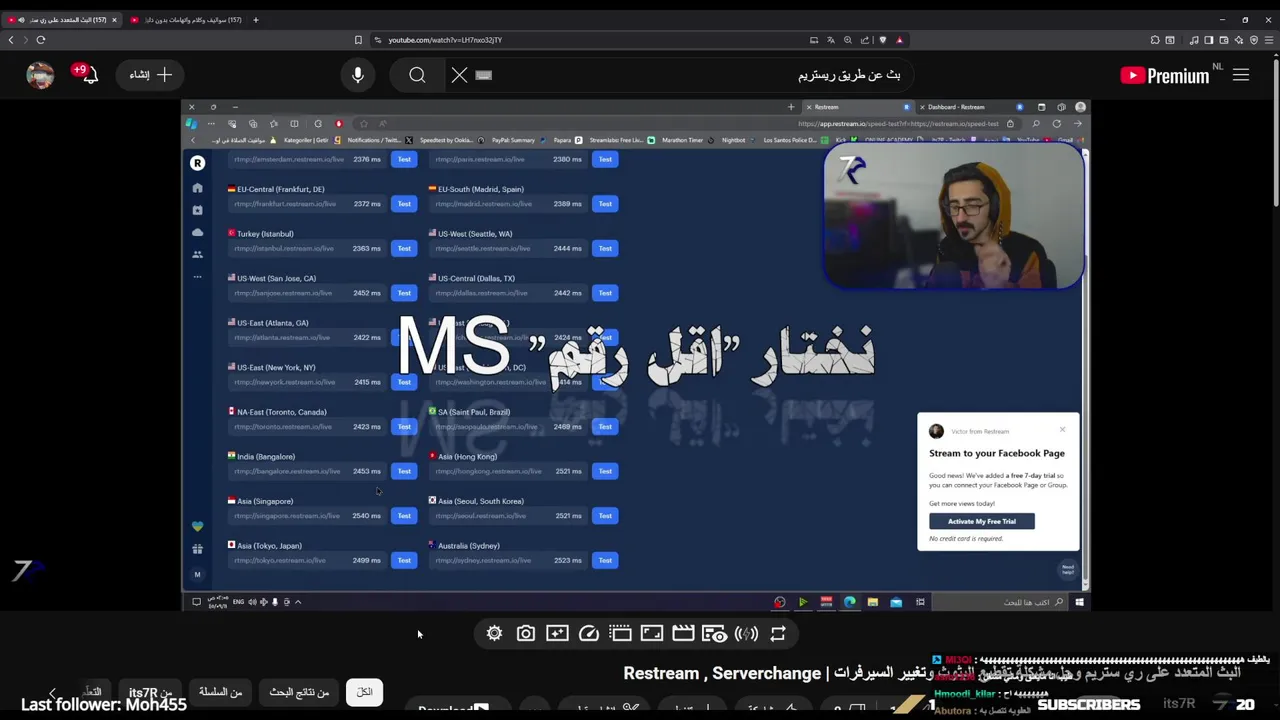
Task: Switch to the second YouTube browser tab
Action: coord(186,20)
